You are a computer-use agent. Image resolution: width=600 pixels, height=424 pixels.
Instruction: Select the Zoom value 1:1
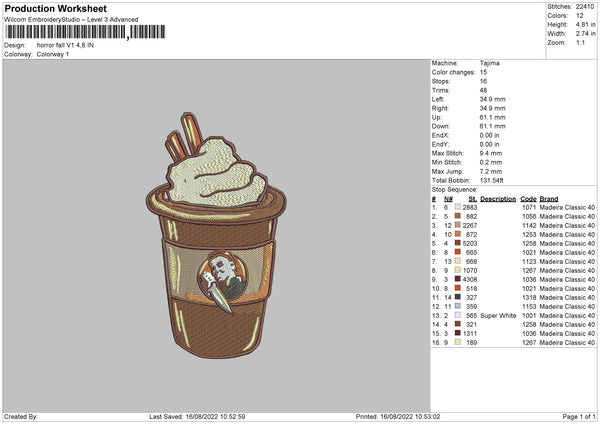pos(580,42)
